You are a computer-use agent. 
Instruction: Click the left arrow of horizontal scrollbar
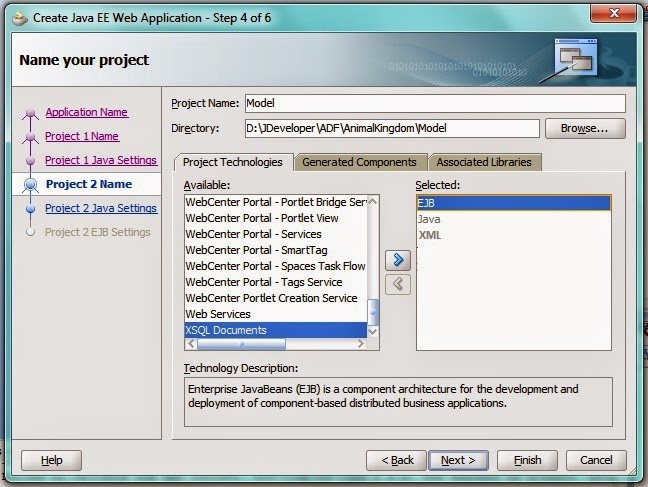(191, 344)
